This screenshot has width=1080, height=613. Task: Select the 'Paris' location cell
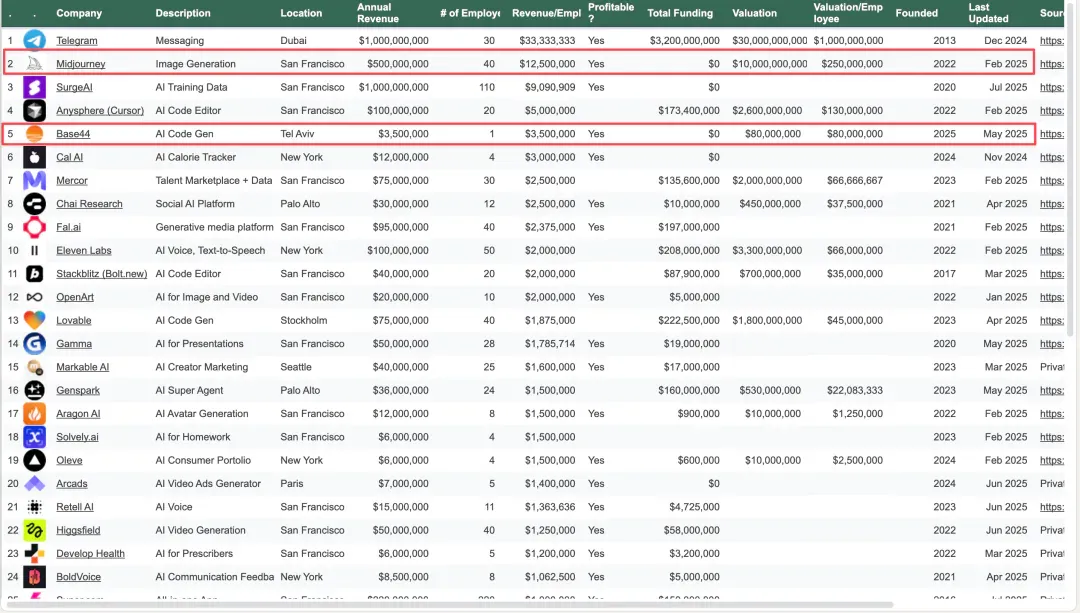(291, 484)
